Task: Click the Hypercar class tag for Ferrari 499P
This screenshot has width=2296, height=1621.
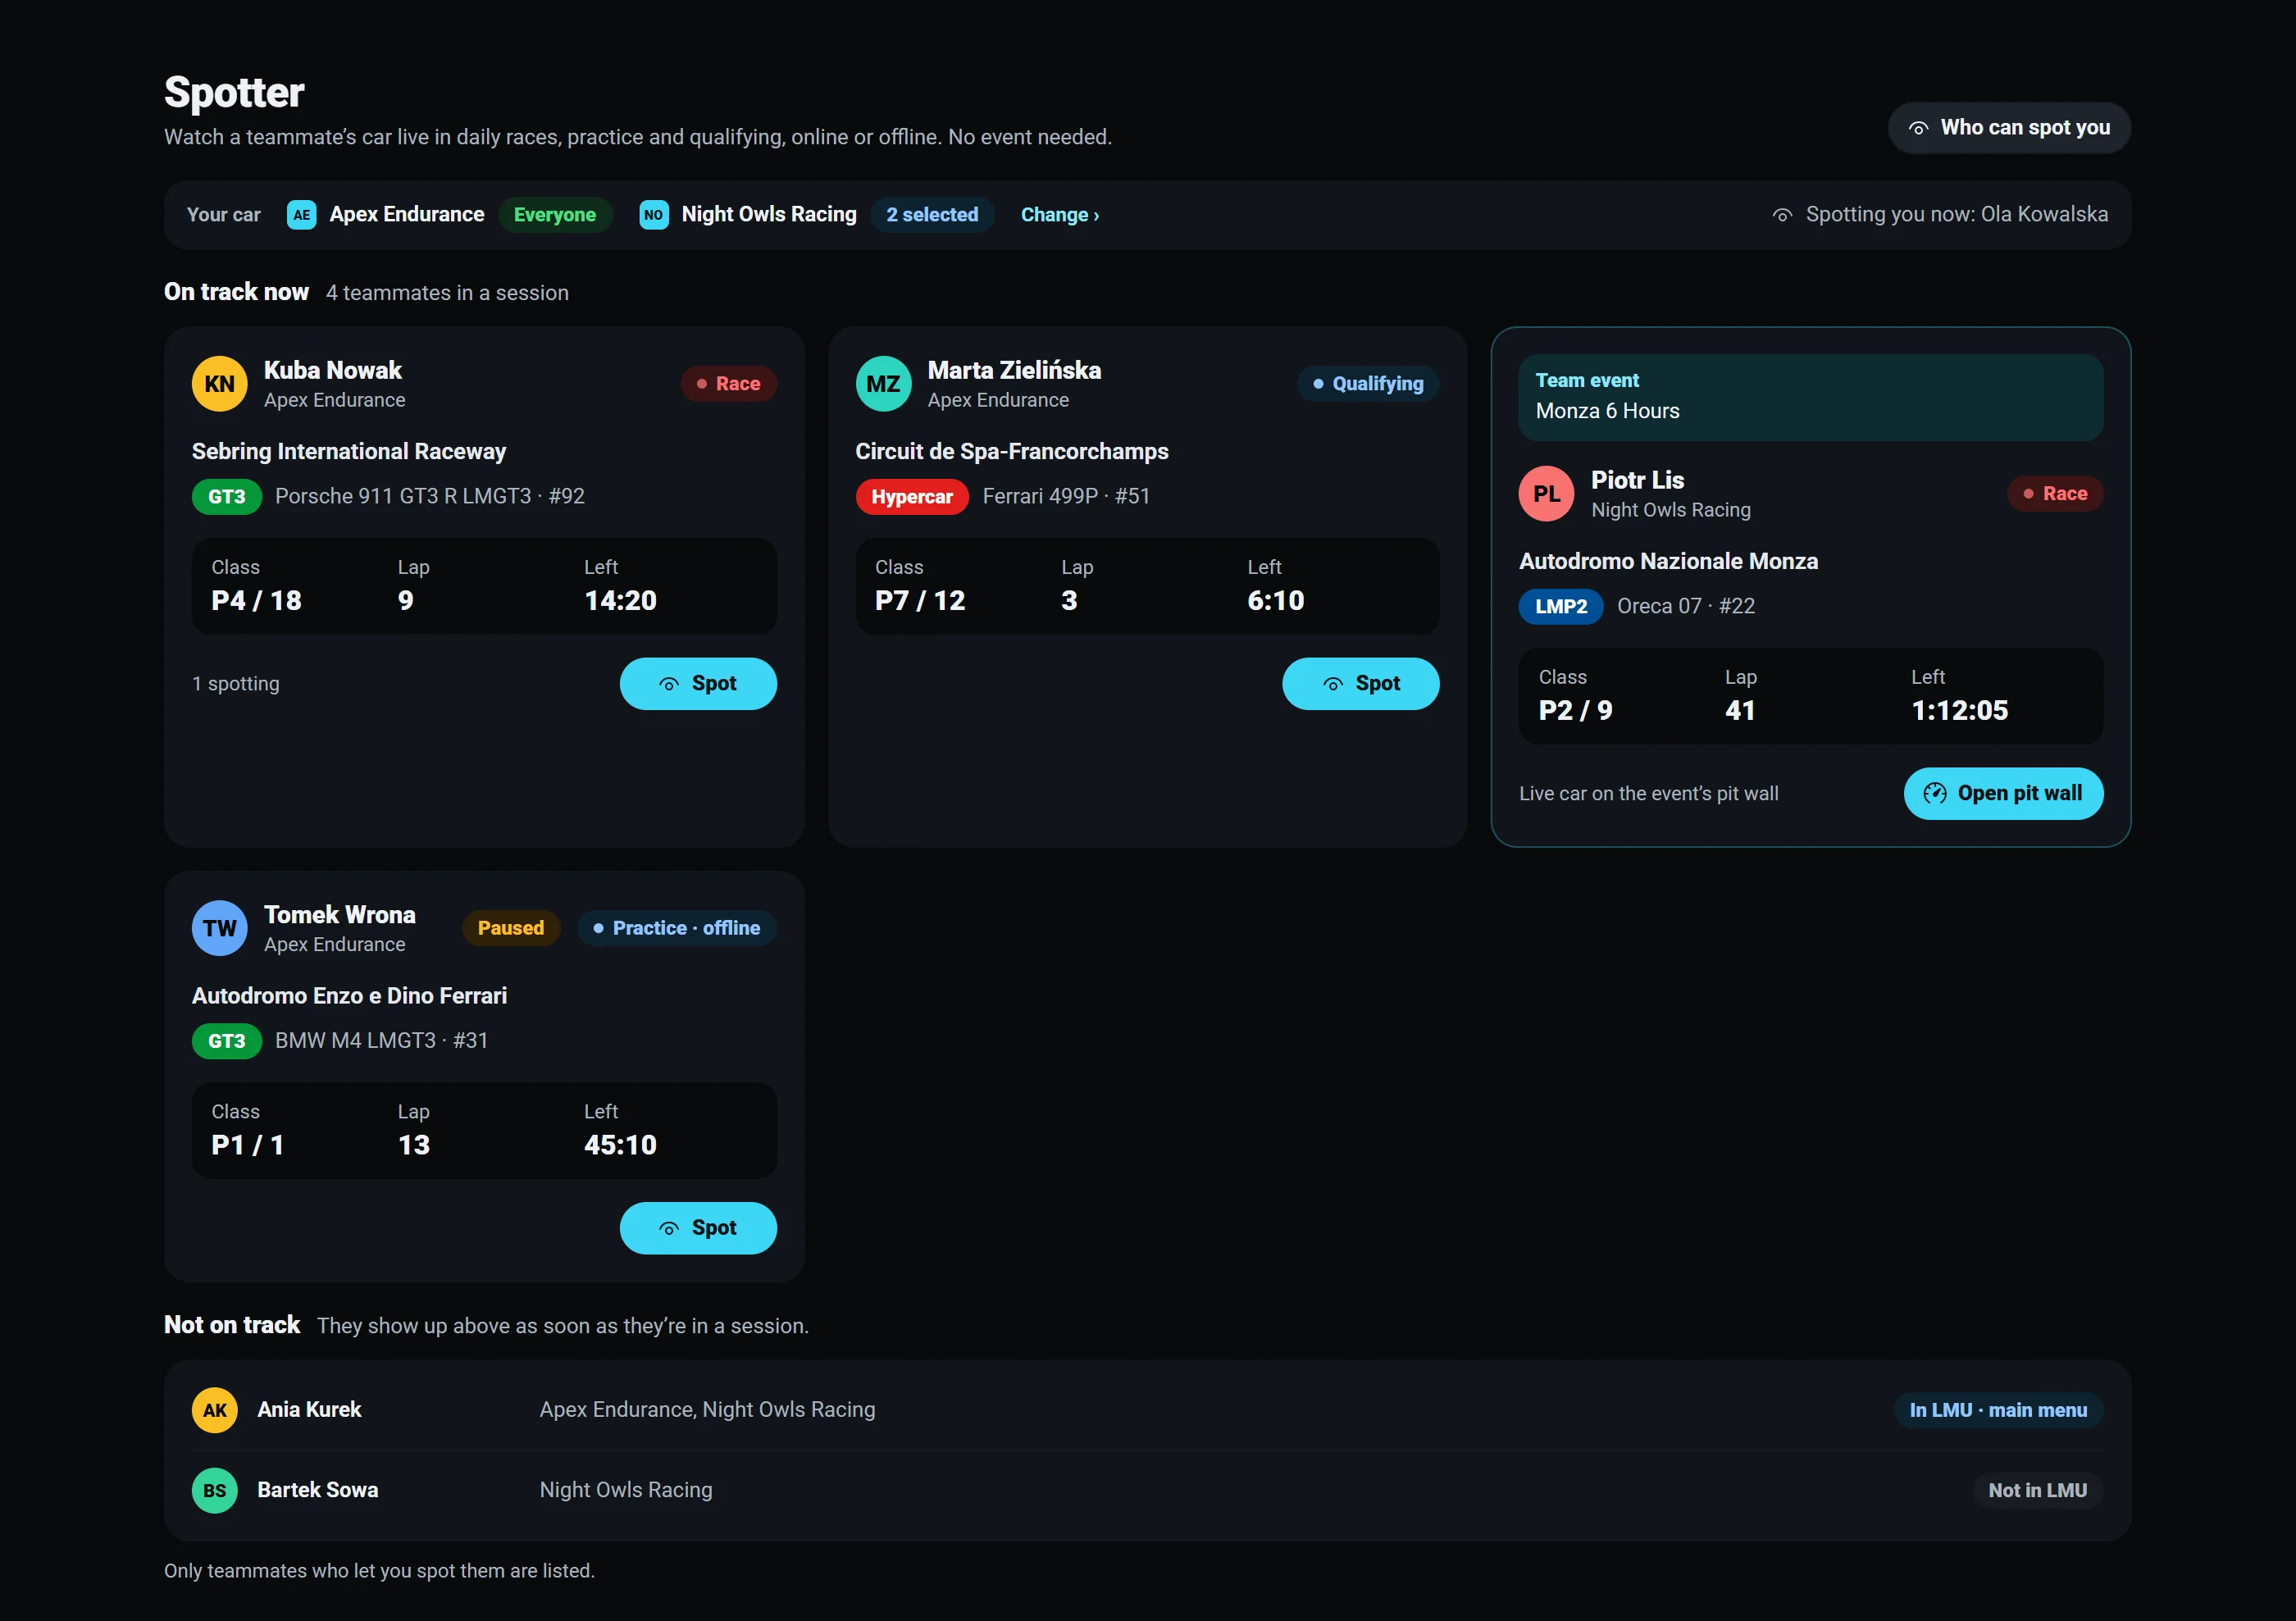Action: [912, 497]
